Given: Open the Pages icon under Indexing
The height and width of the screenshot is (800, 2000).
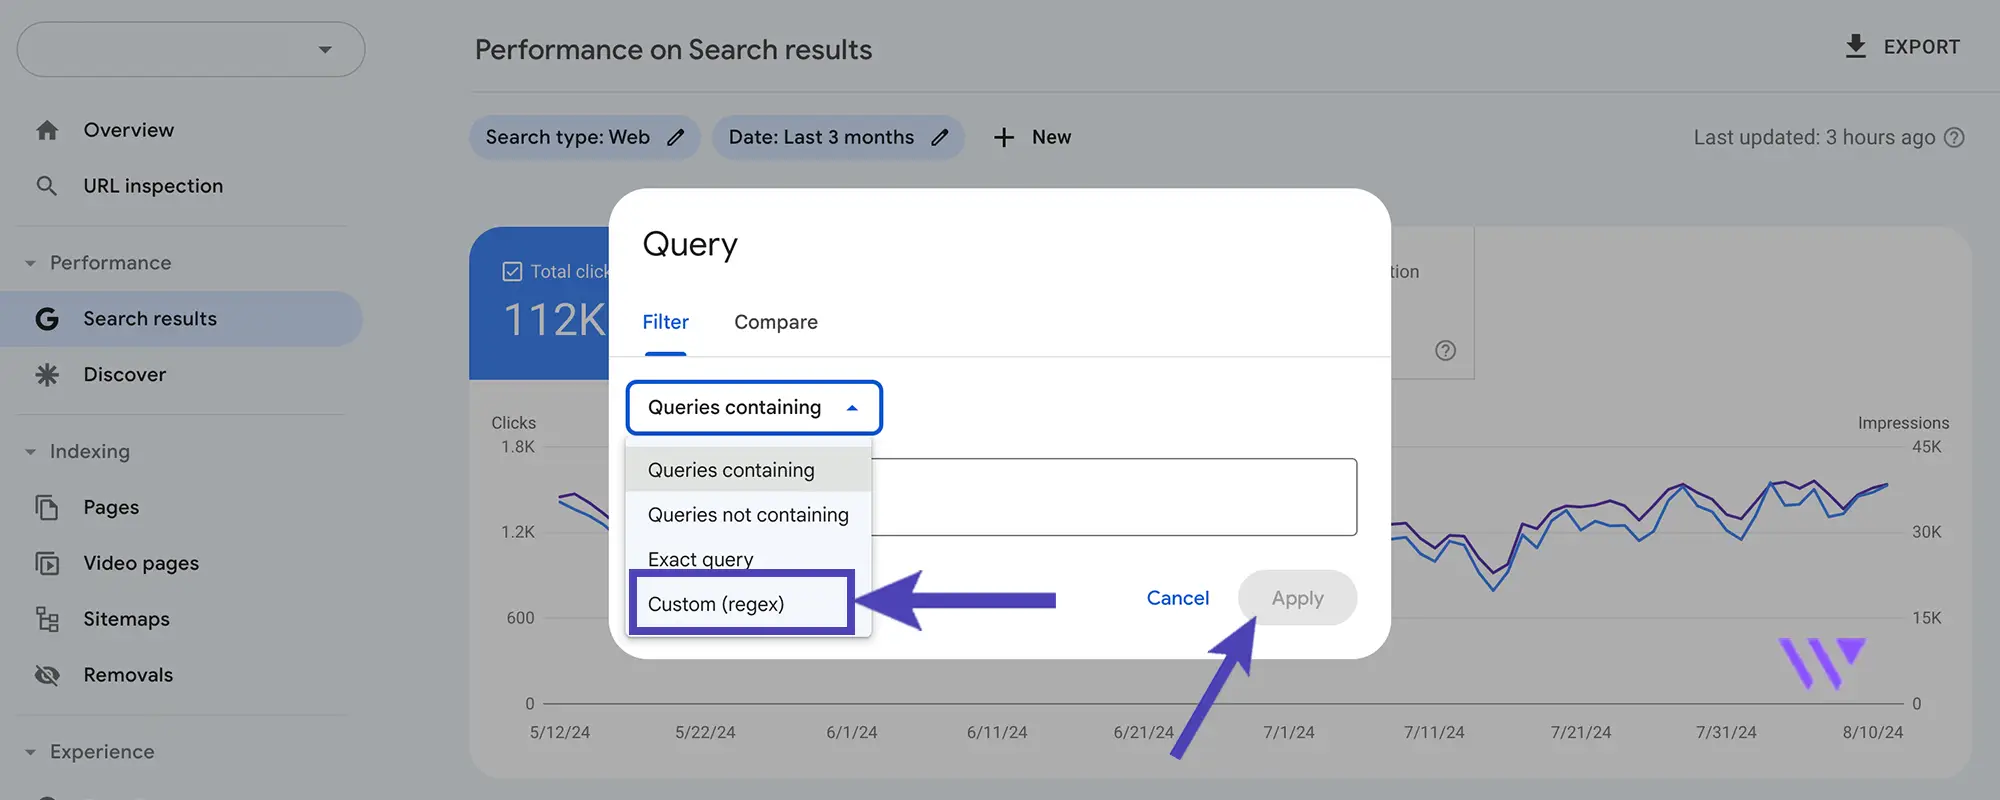Looking at the screenshot, I should pyautogui.click(x=47, y=507).
